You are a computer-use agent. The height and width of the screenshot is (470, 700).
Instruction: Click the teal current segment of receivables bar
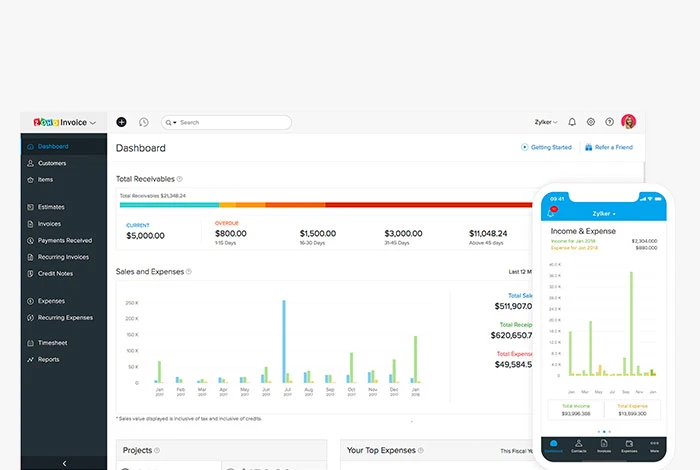click(x=169, y=205)
